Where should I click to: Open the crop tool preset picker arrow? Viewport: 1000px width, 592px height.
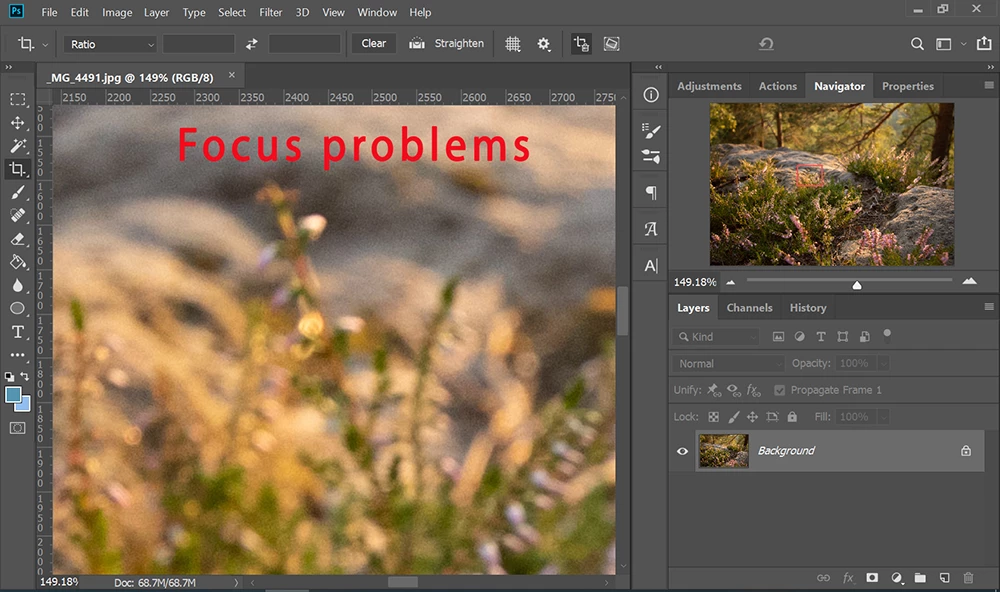coord(45,45)
